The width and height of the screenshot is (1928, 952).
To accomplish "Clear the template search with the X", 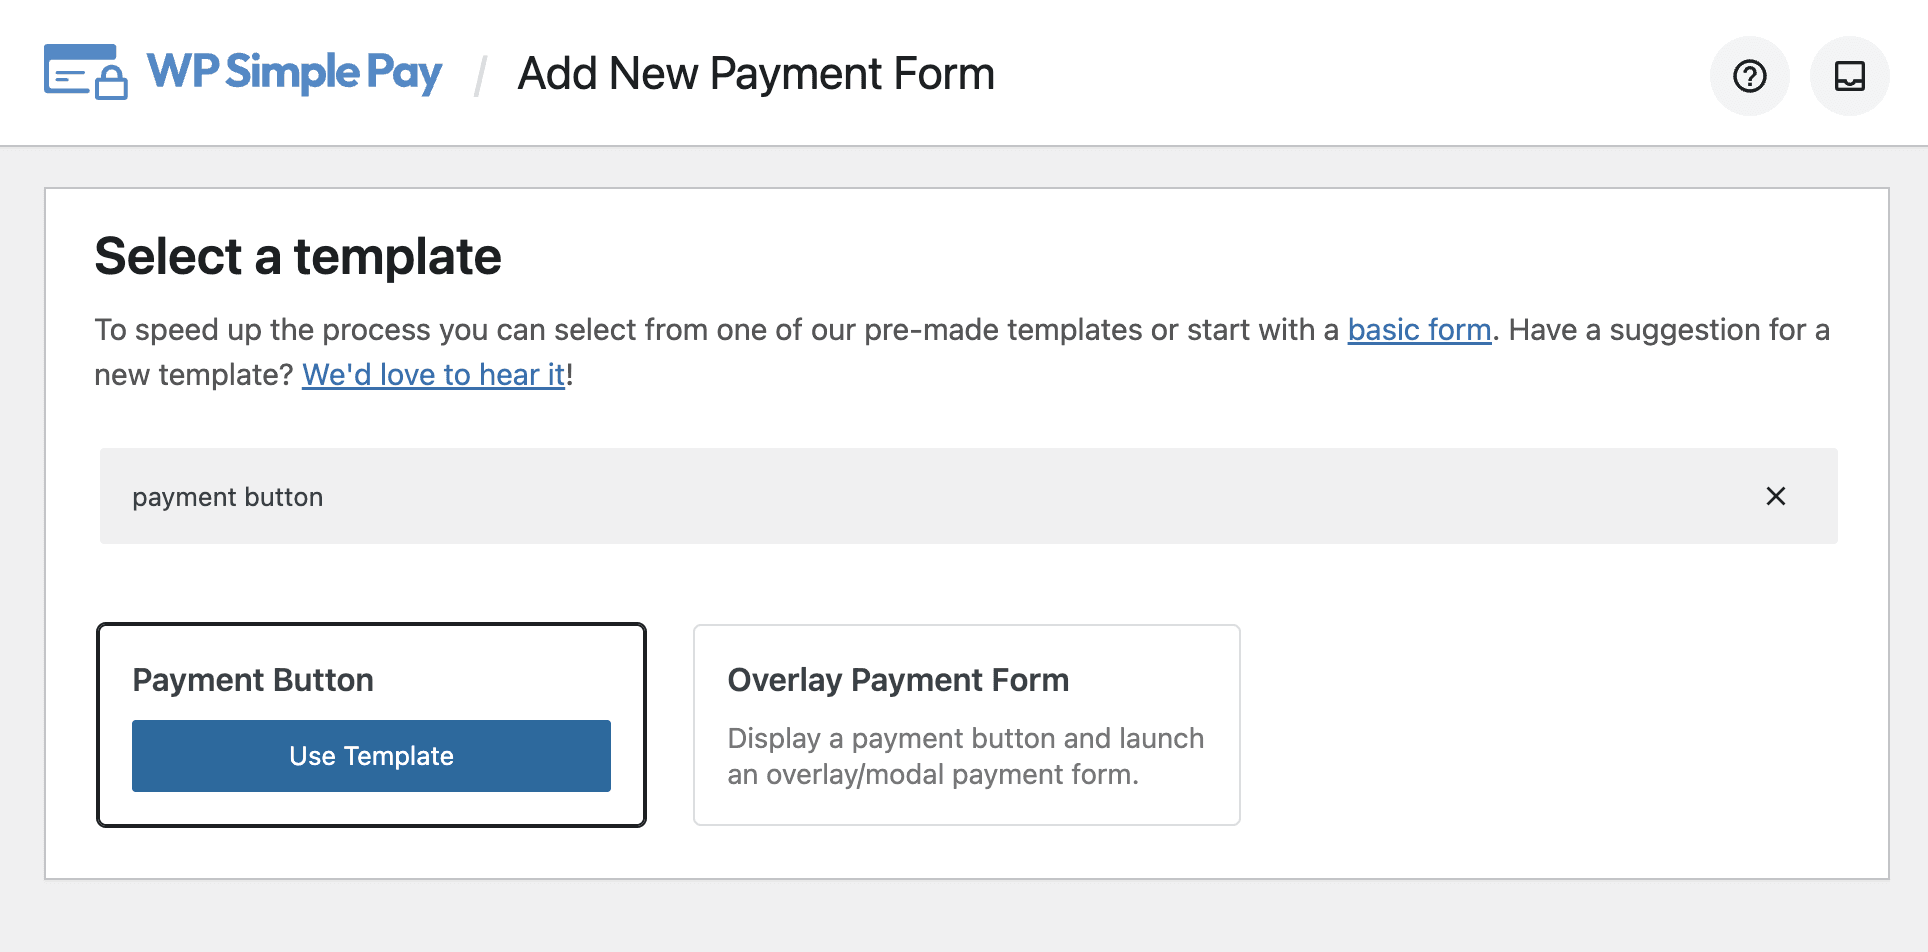I will pos(1775,496).
